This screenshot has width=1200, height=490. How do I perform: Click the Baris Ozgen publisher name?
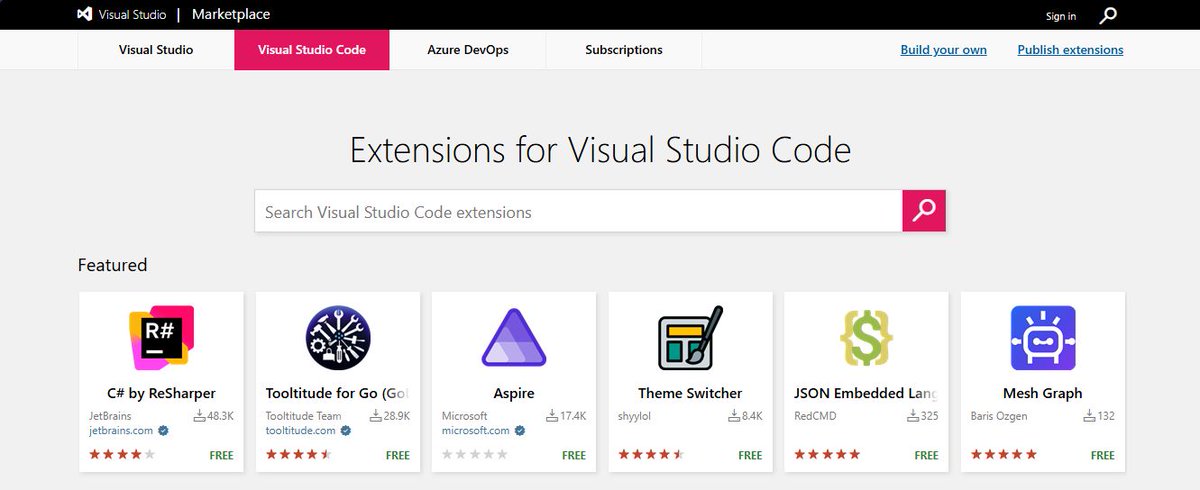[998, 416]
